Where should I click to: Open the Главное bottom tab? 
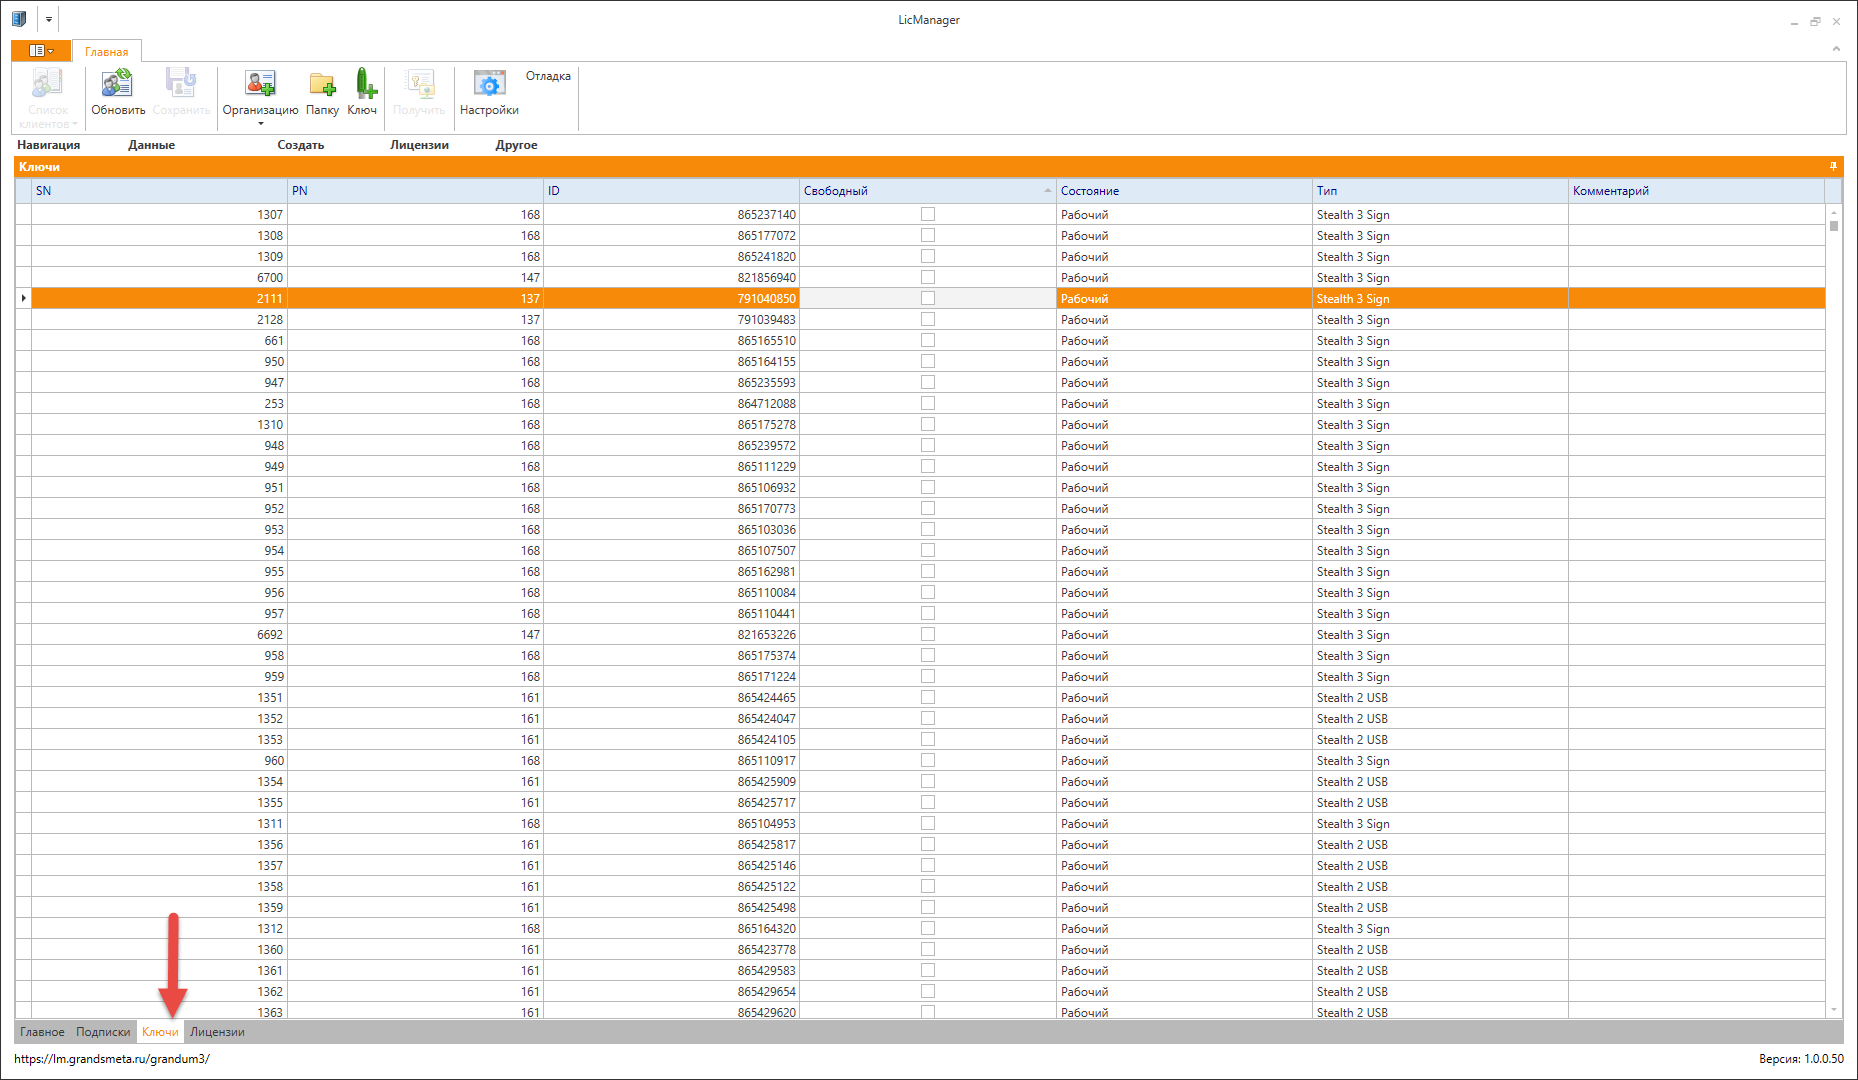(42, 1032)
